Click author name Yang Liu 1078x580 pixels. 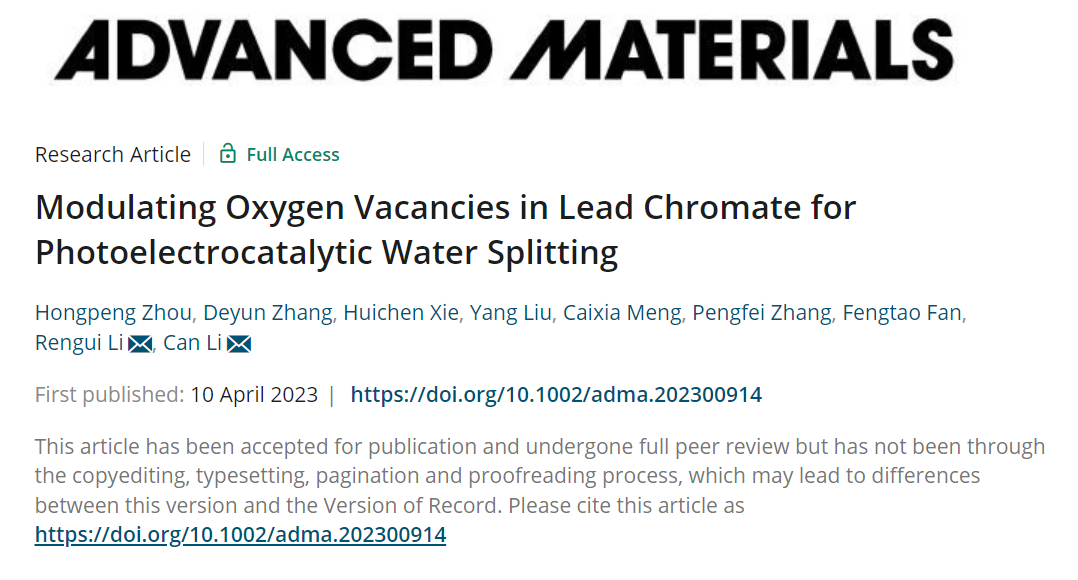pyautogui.click(x=511, y=313)
